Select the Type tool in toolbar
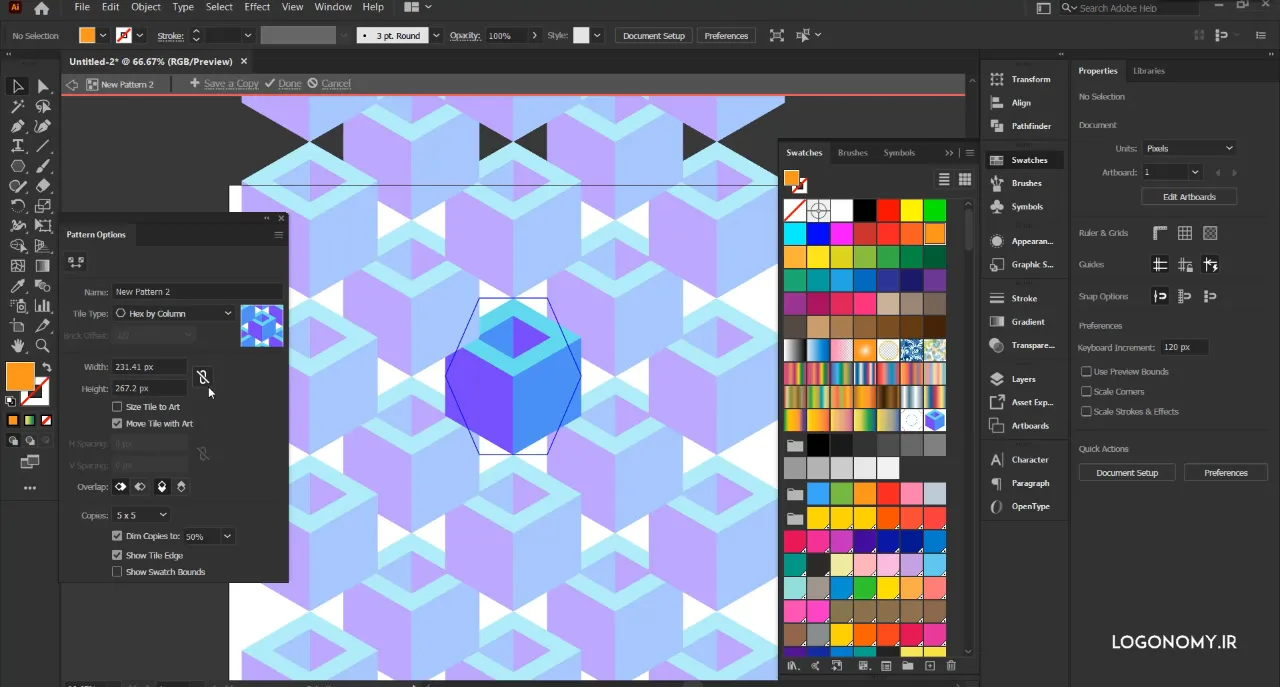 (18, 146)
